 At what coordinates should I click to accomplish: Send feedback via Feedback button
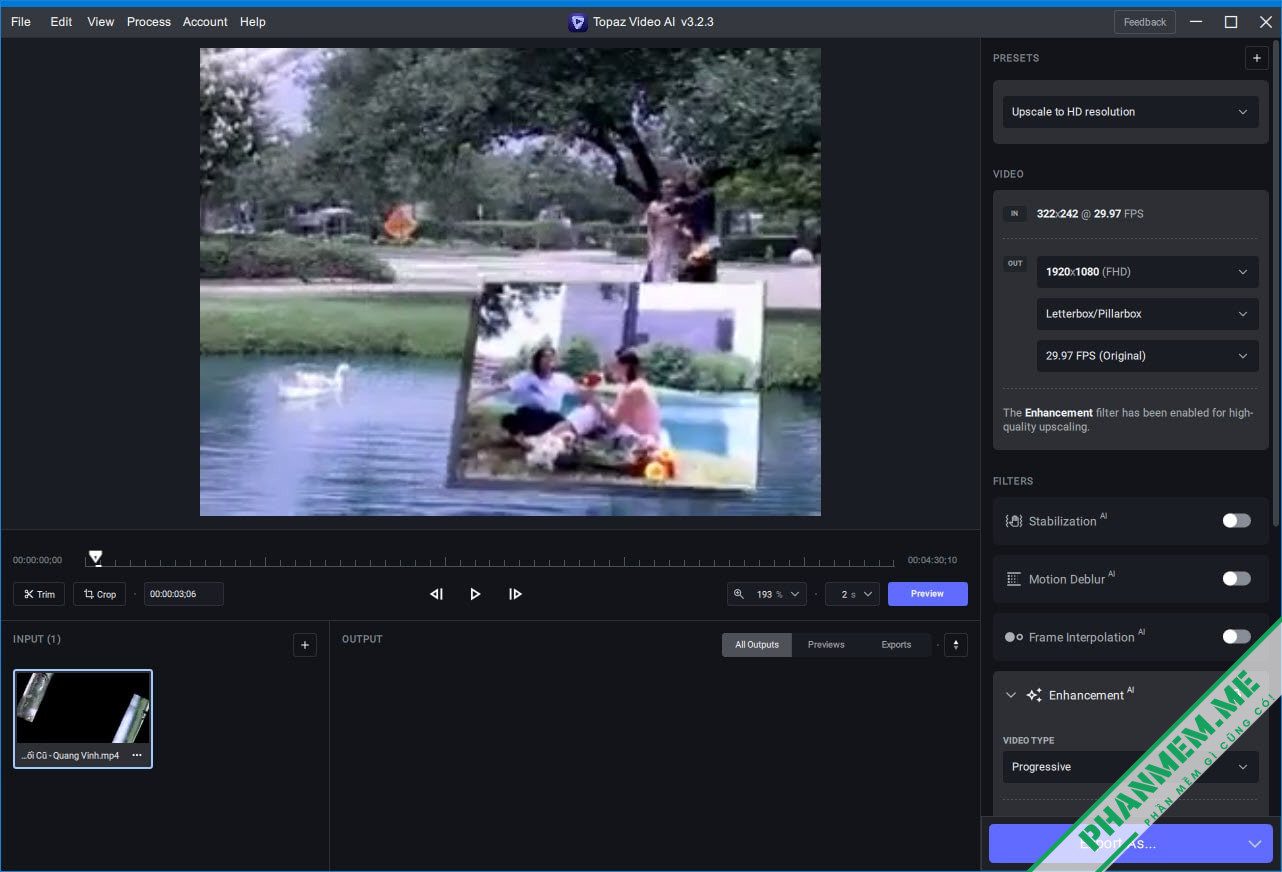[x=1145, y=22]
